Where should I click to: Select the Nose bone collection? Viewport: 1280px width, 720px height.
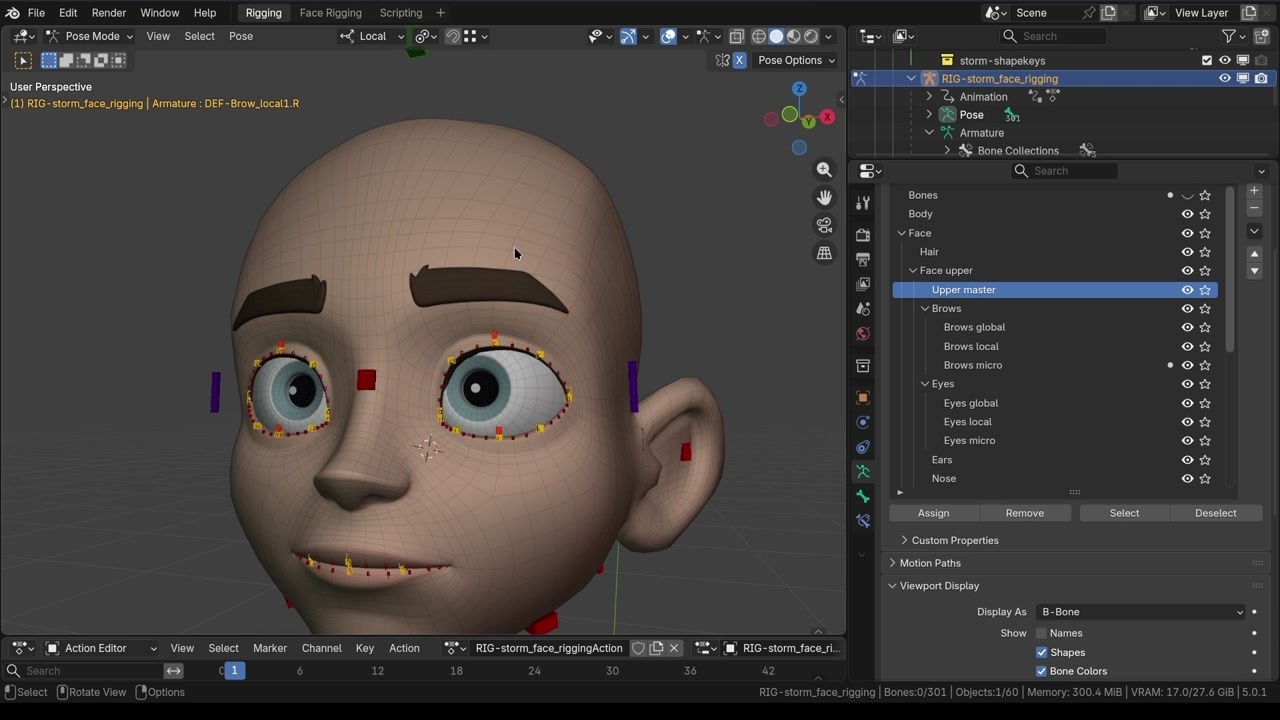point(943,479)
